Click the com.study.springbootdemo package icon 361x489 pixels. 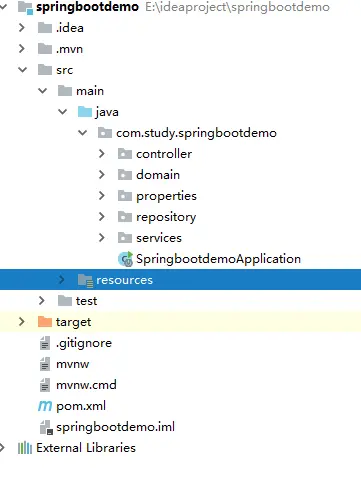click(x=105, y=133)
